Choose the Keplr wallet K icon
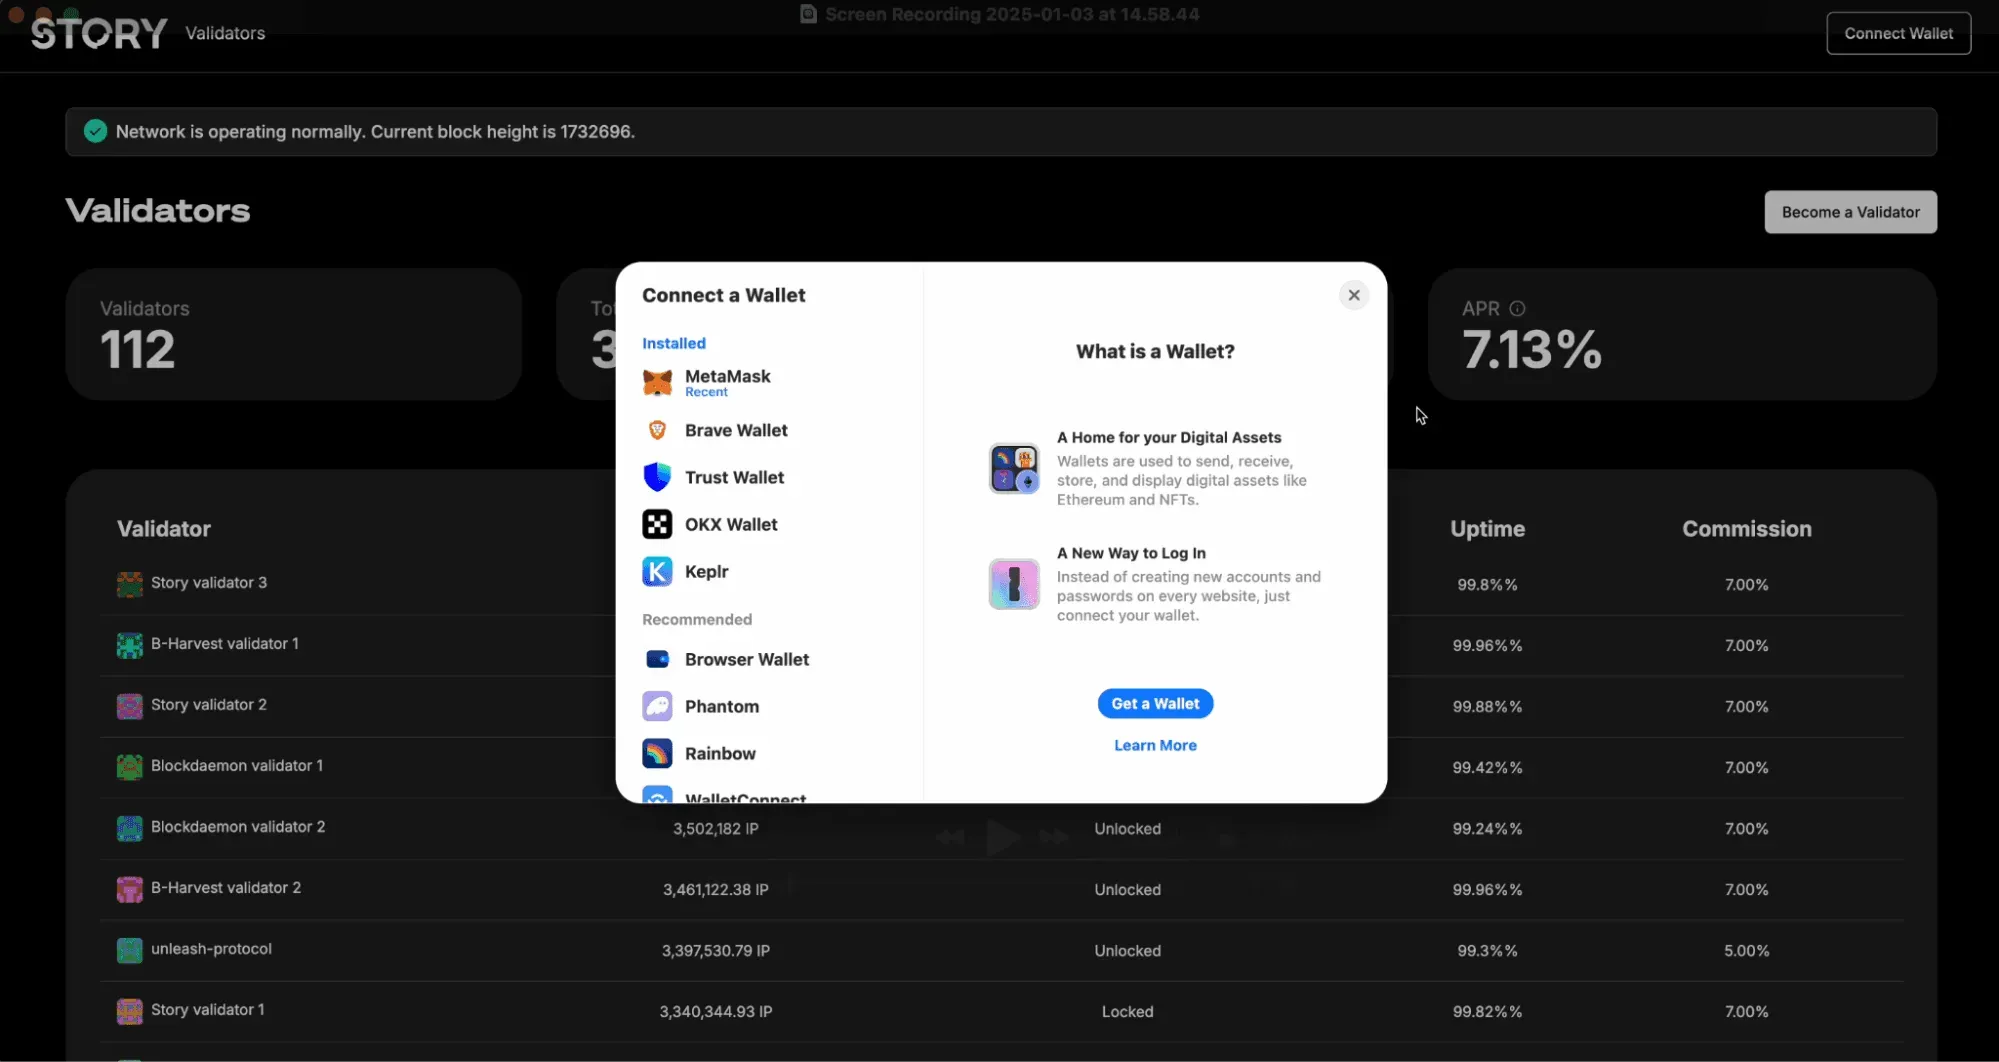Screen dimensions: 1999x1062 click(657, 571)
